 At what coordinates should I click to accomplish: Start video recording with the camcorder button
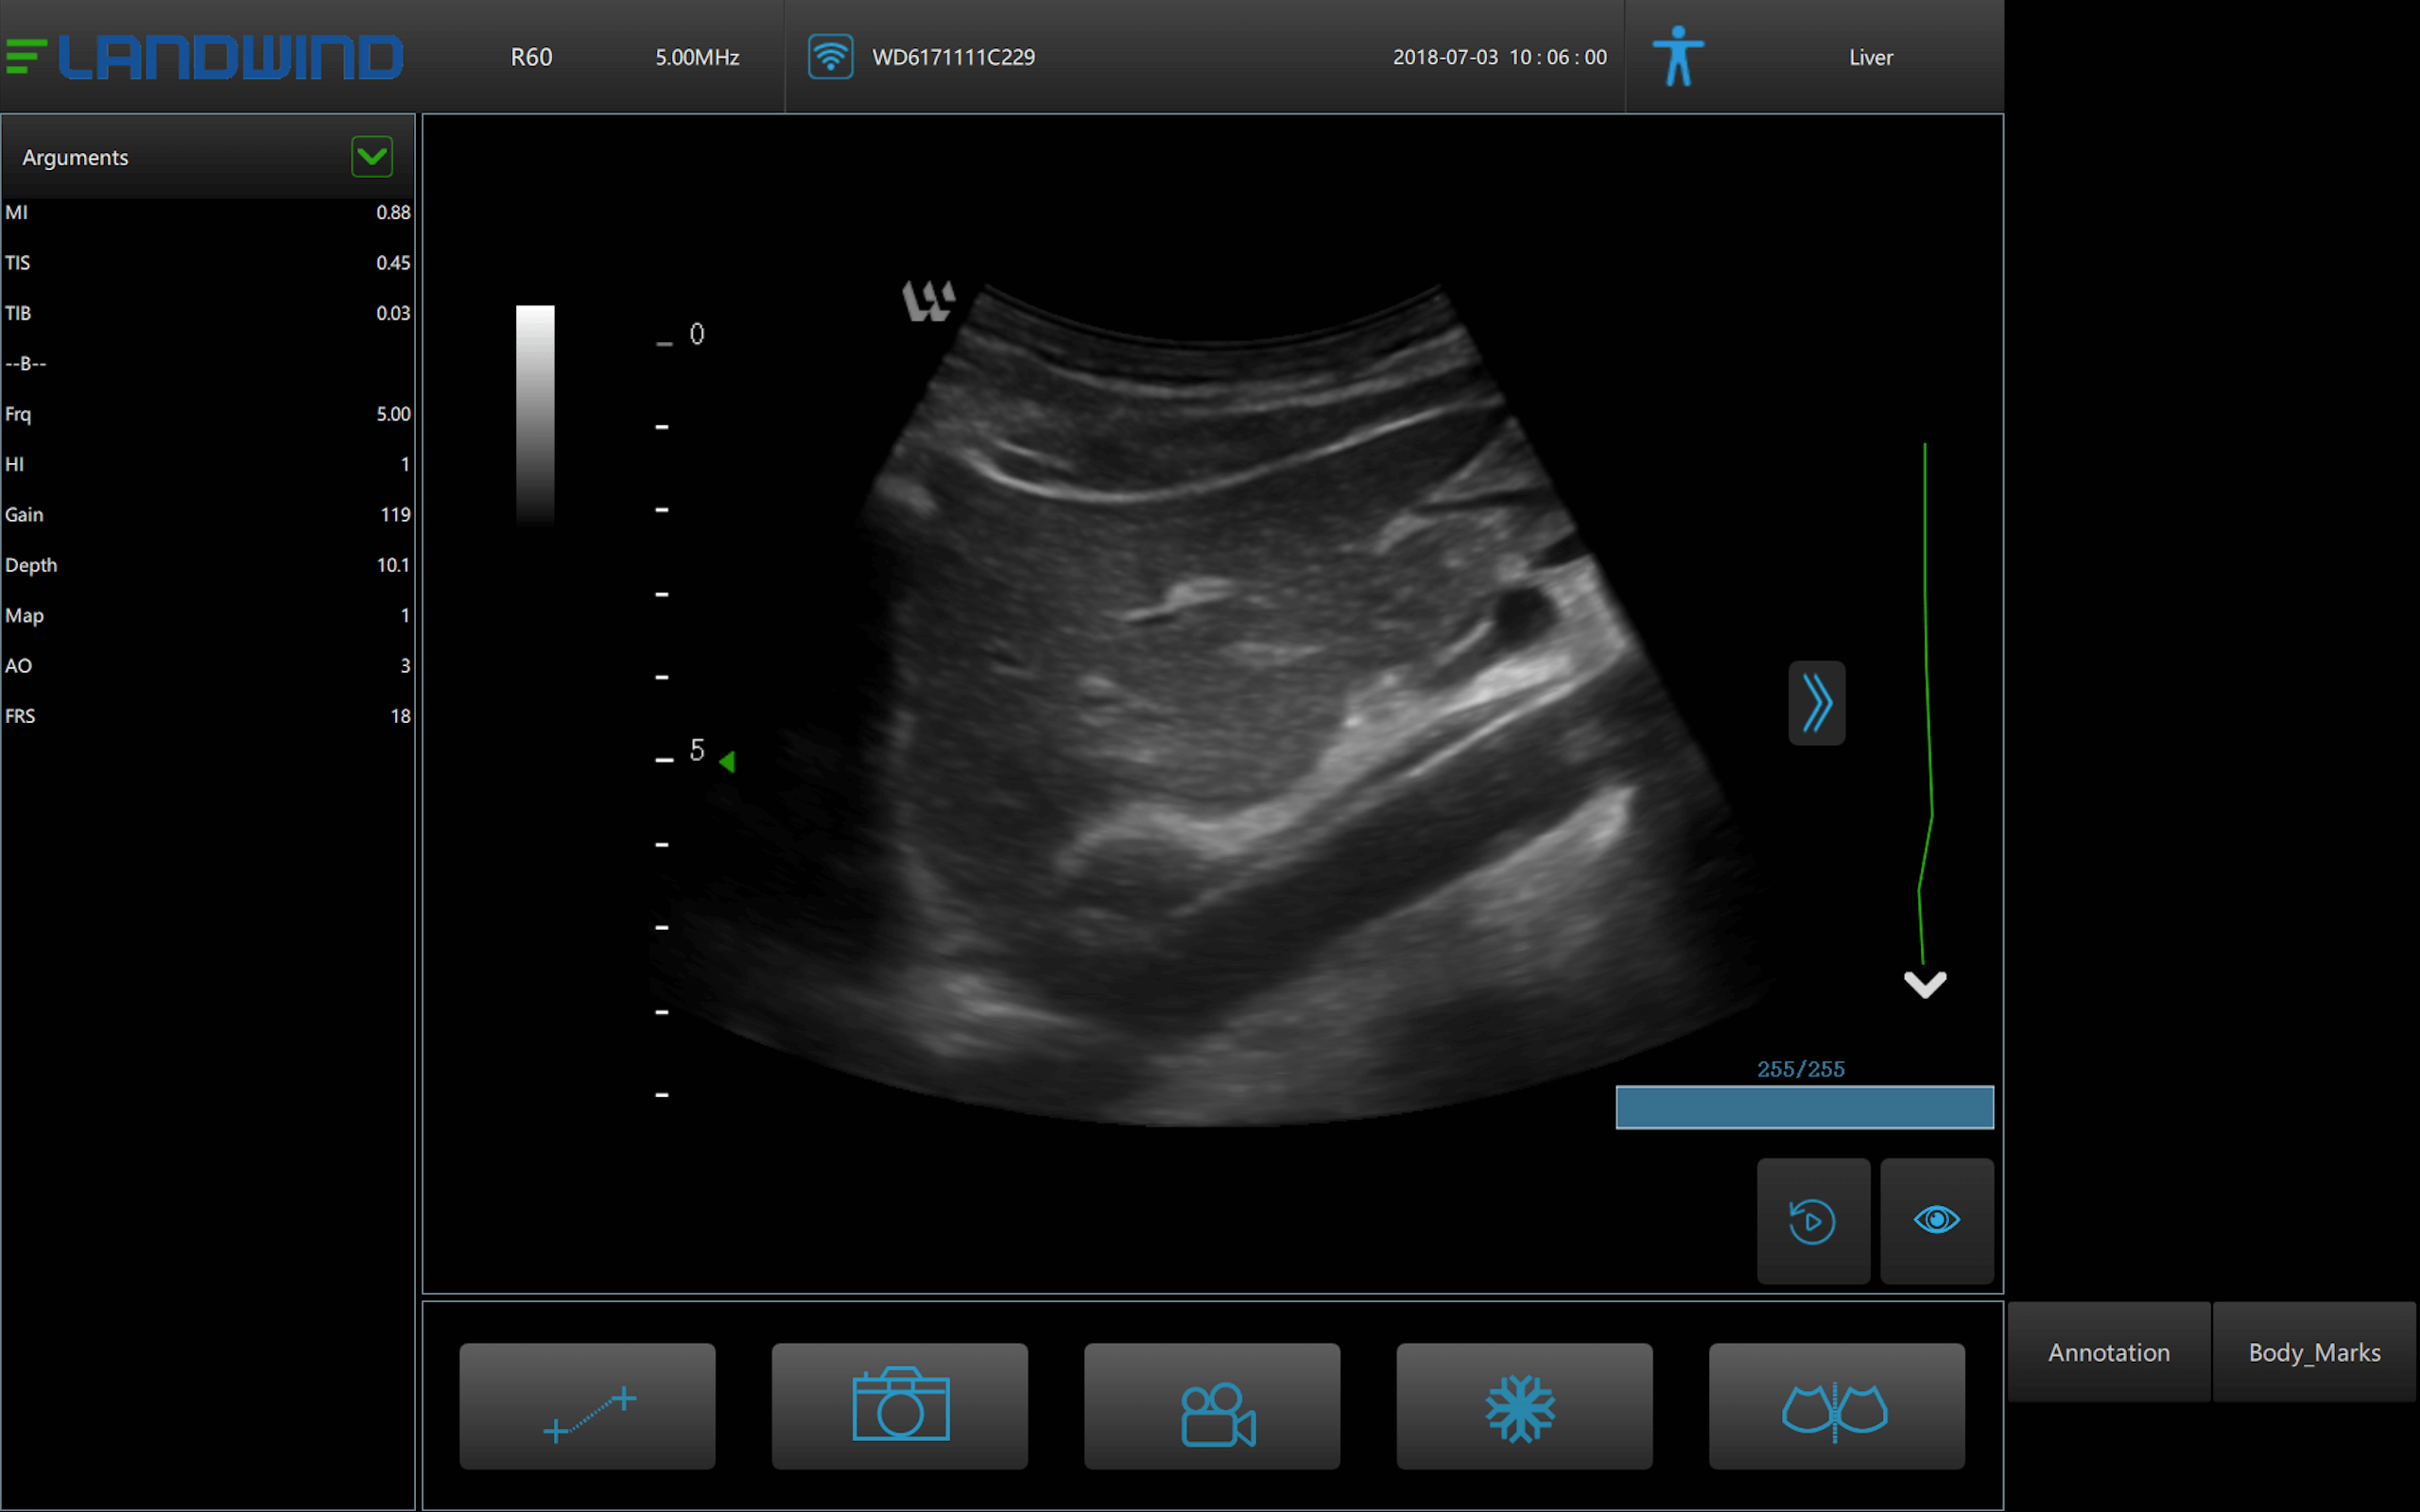[1212, 1405]
